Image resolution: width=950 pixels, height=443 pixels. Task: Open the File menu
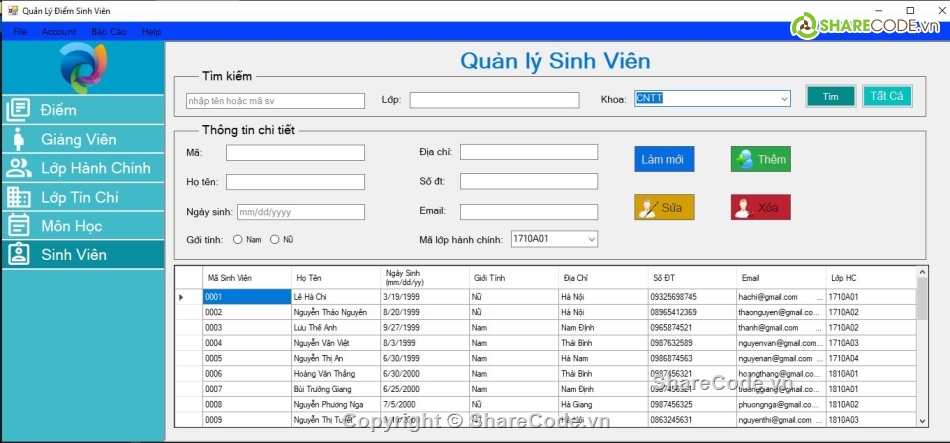[20, 32]
